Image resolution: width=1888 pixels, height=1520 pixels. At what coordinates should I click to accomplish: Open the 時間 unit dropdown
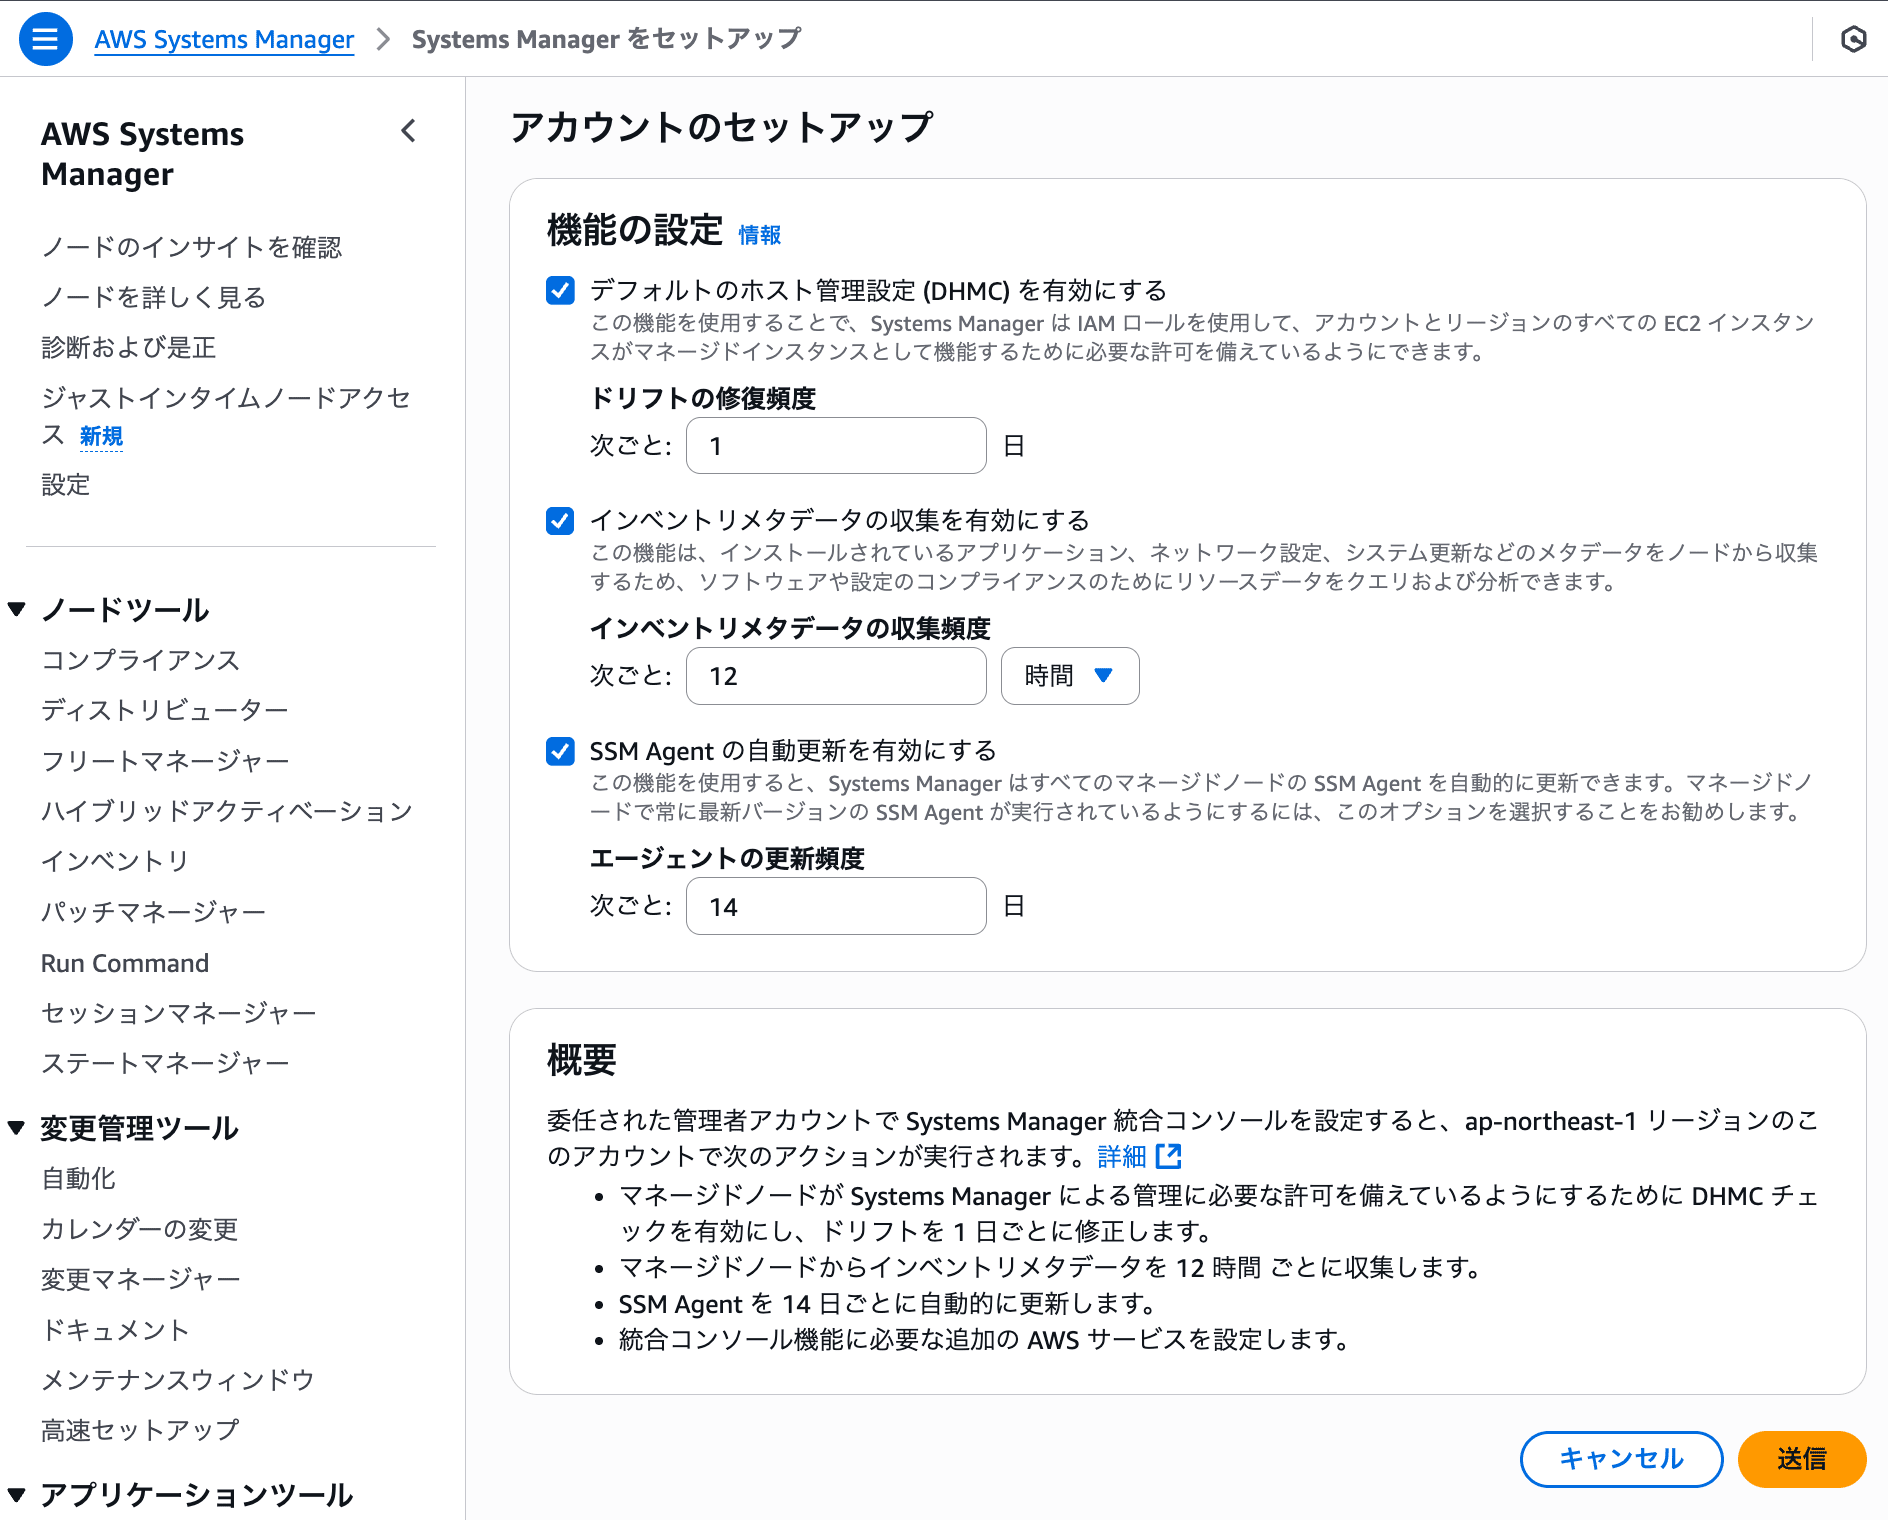(1069, 676)
